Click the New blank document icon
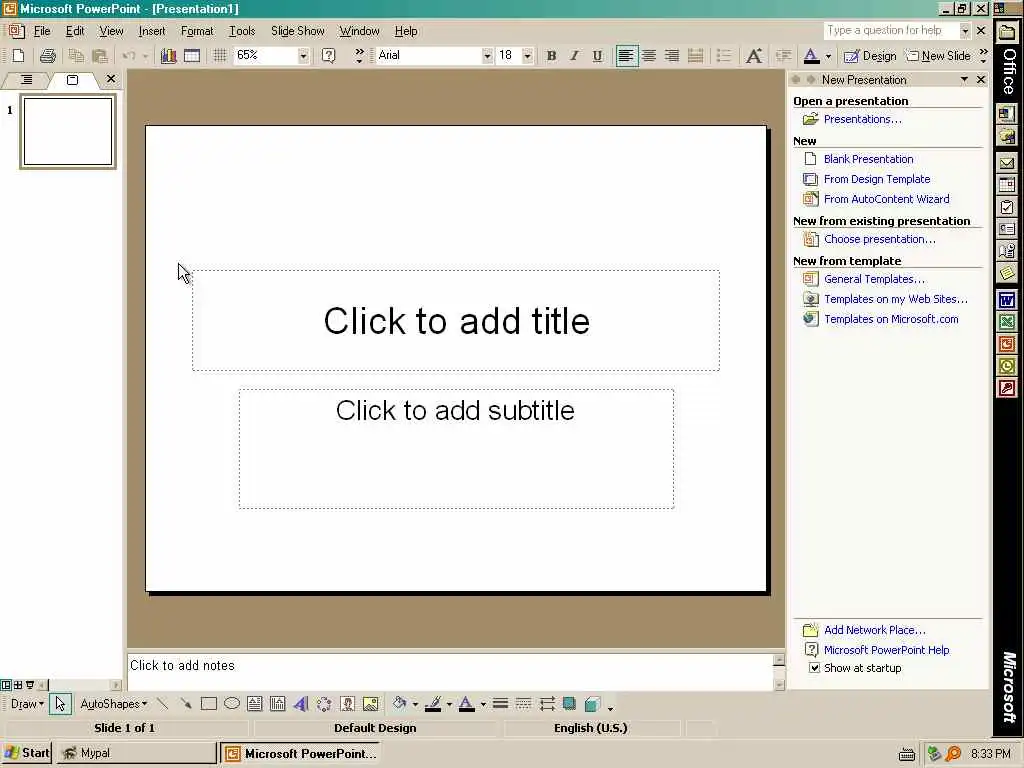This screenshot has height=768, width=1024. [18, 56]
